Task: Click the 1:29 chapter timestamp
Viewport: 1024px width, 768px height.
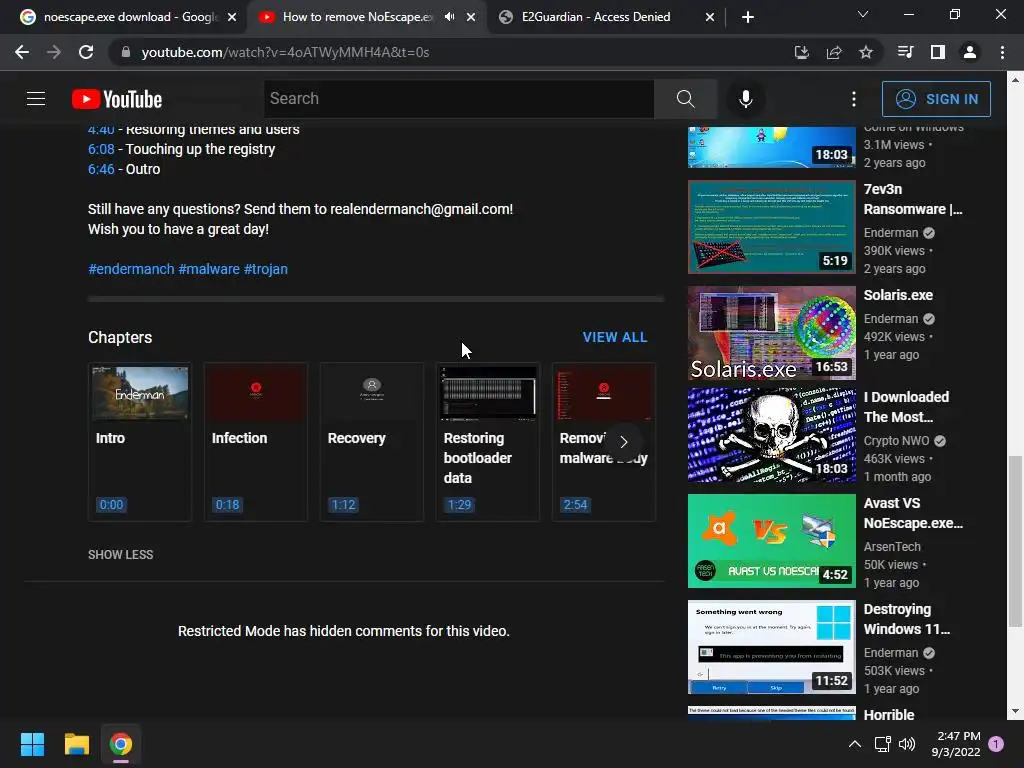Action: 459,505
